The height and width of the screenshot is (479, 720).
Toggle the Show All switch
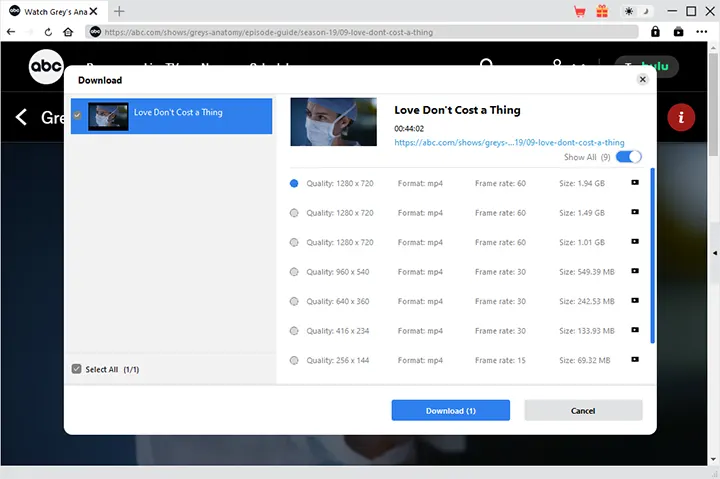(628, 157)
